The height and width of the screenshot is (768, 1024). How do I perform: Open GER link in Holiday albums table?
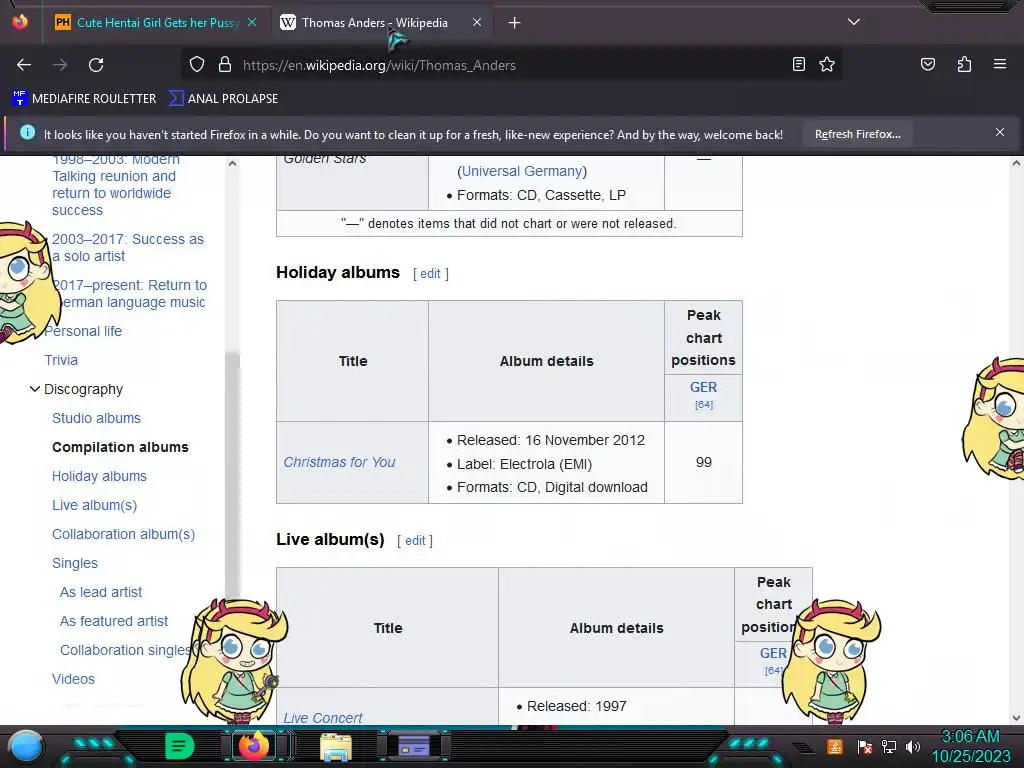(x=703, y=387)
